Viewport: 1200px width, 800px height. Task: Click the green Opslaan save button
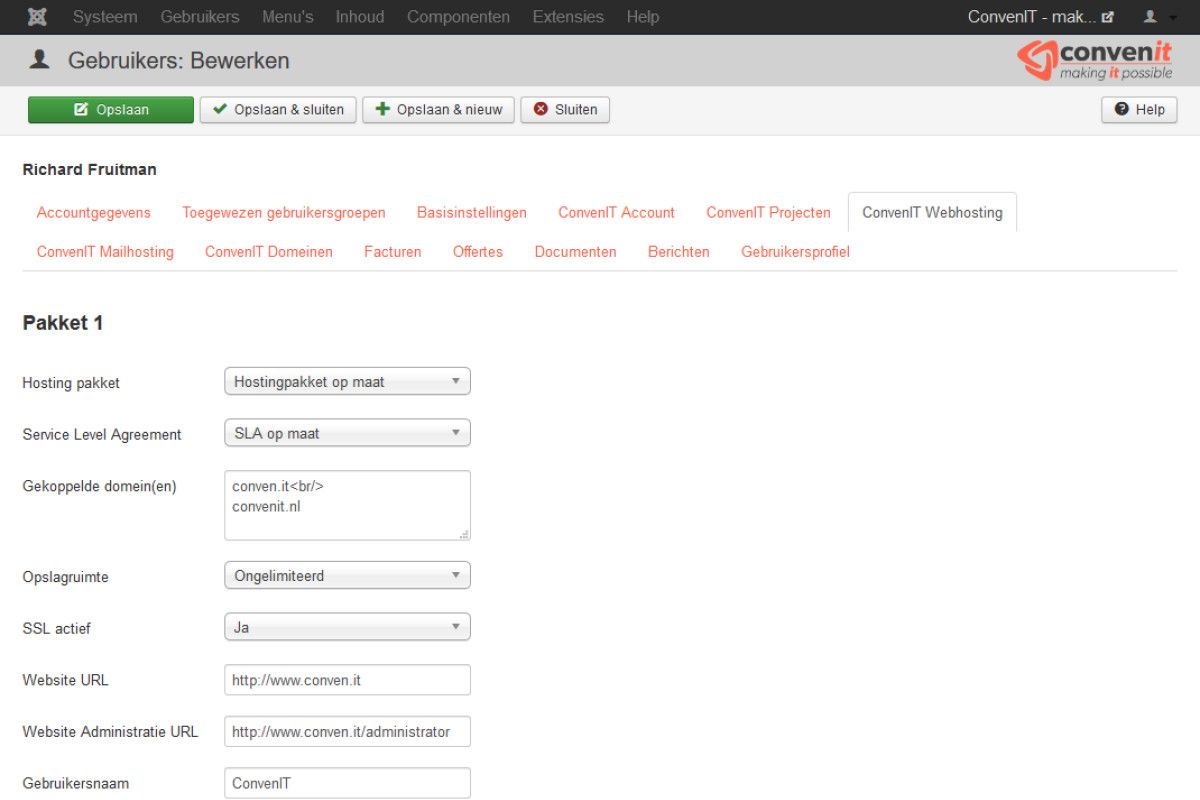pos(111,110)
